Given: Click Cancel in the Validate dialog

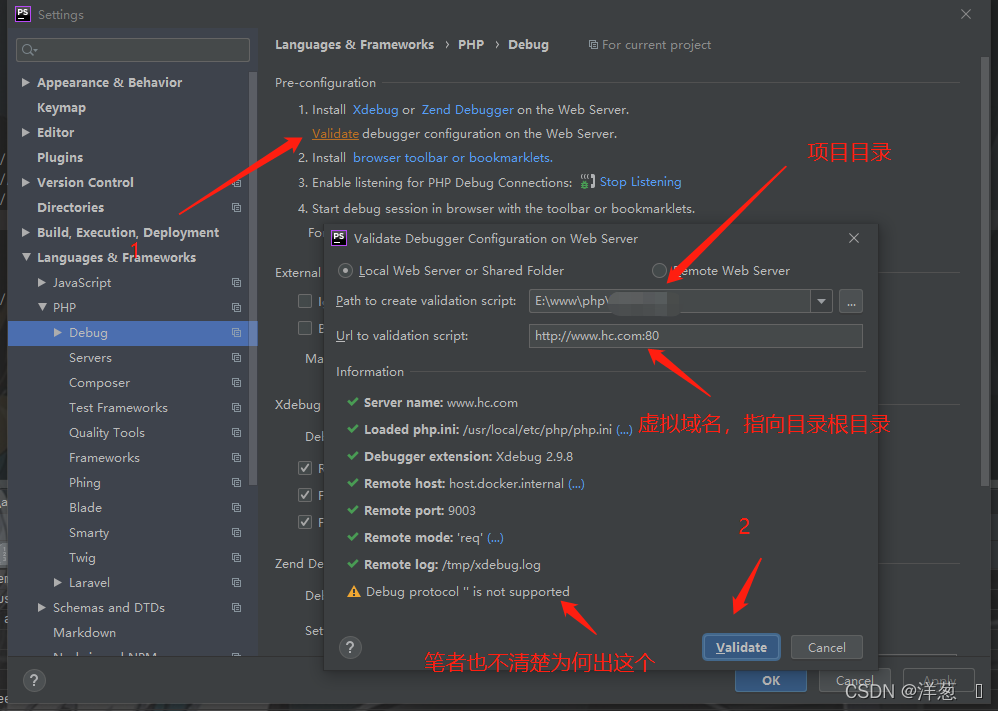Looking at the screenshot, I should pos(827,647).
